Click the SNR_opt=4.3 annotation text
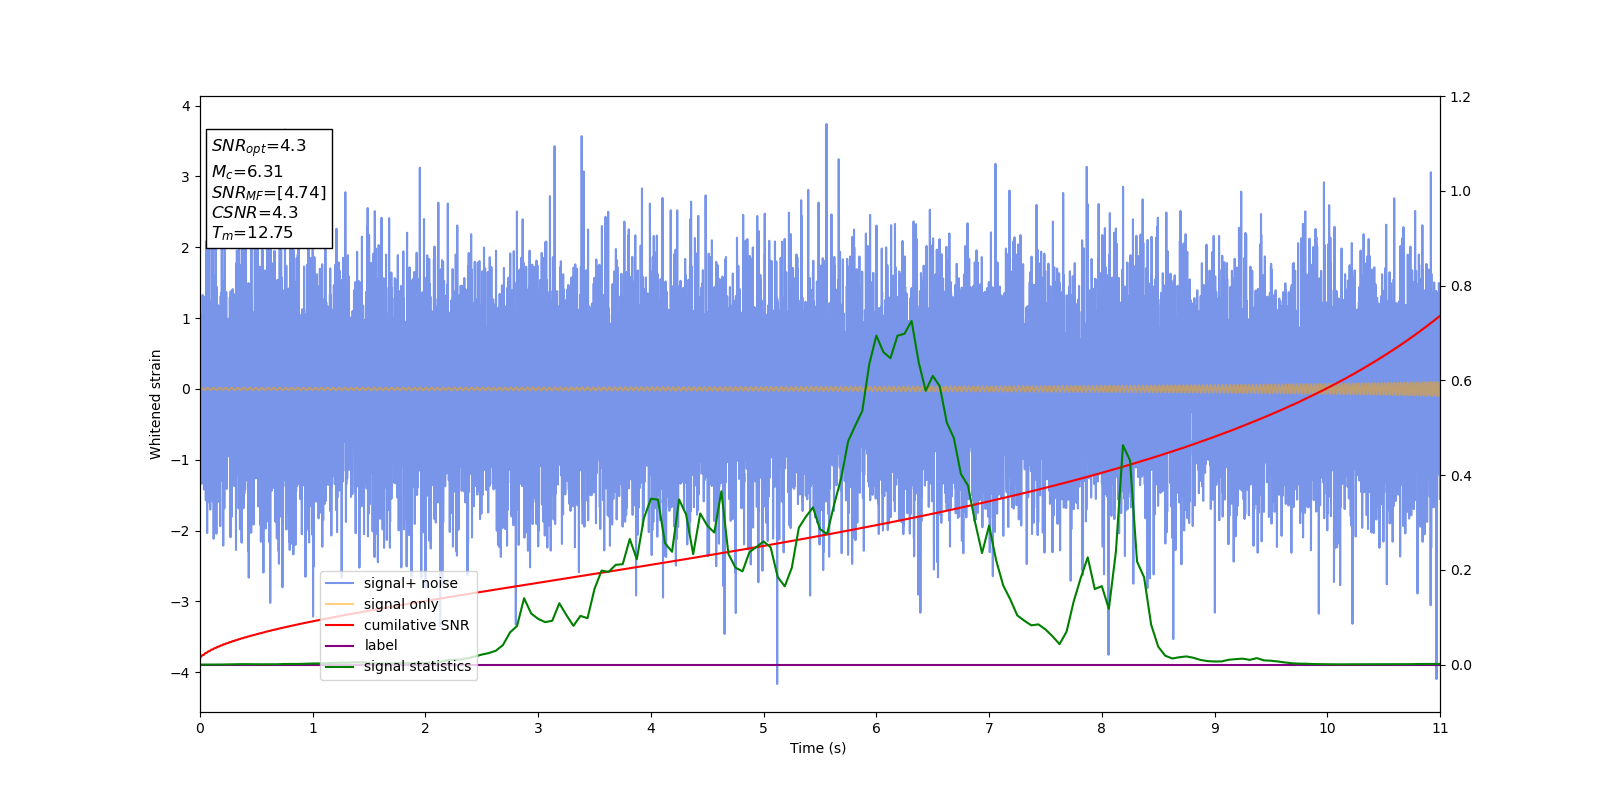 259,146
